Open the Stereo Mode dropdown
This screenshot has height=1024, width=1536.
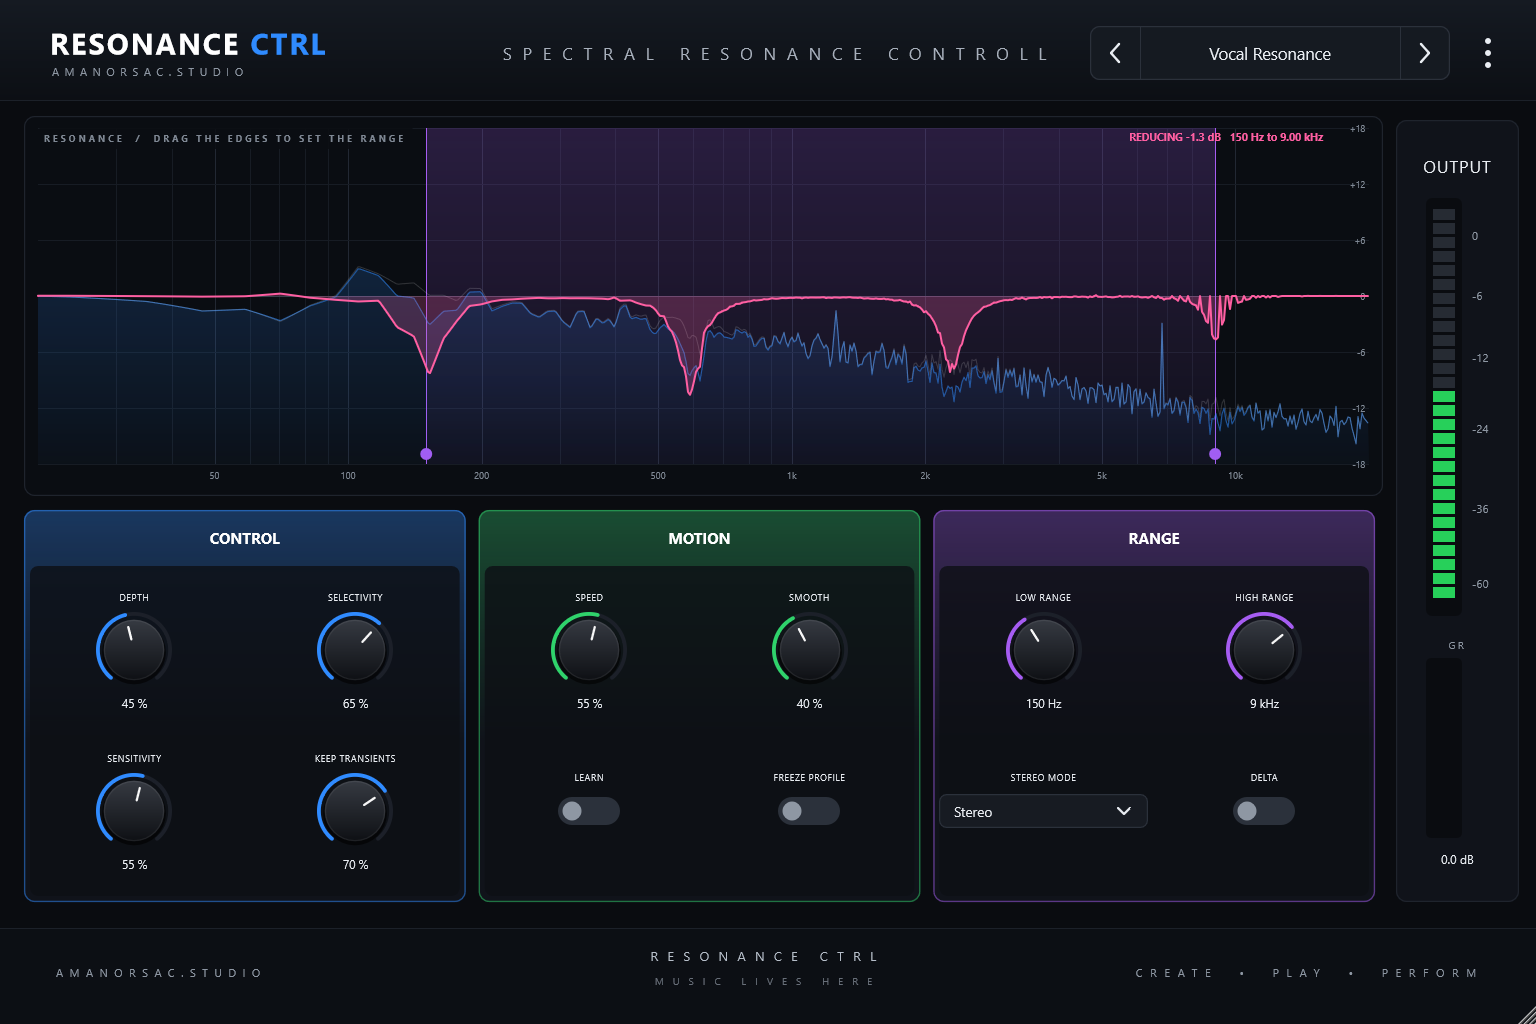click(x=1043, y=812)
